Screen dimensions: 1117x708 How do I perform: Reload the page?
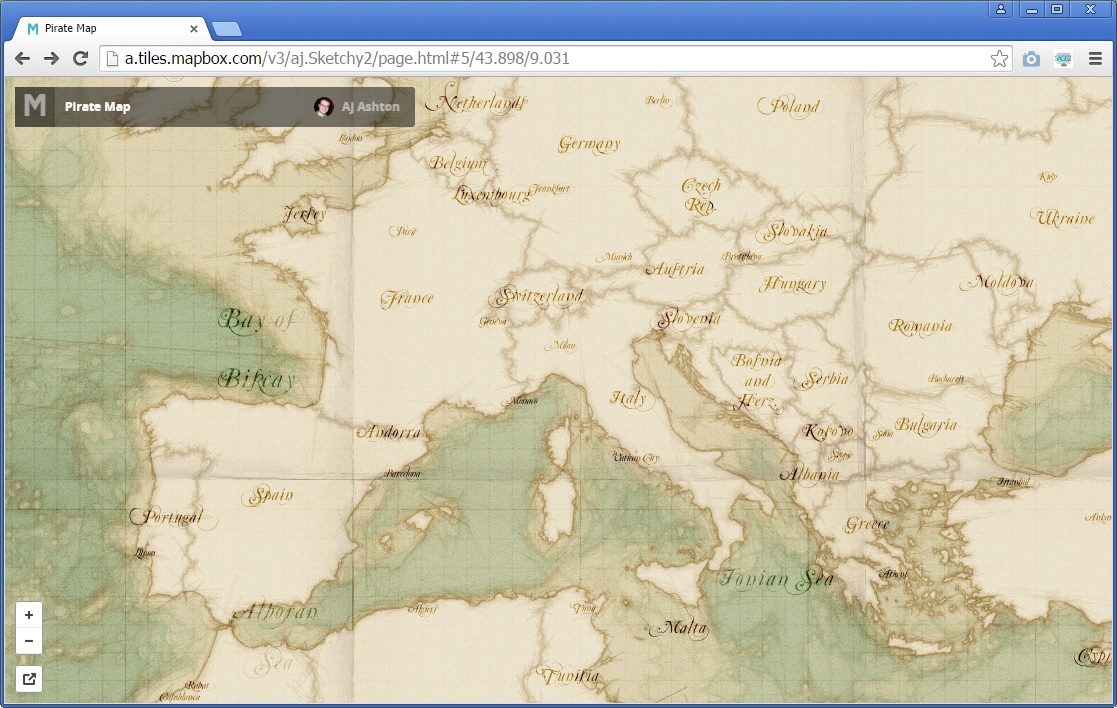pos(81,59)
